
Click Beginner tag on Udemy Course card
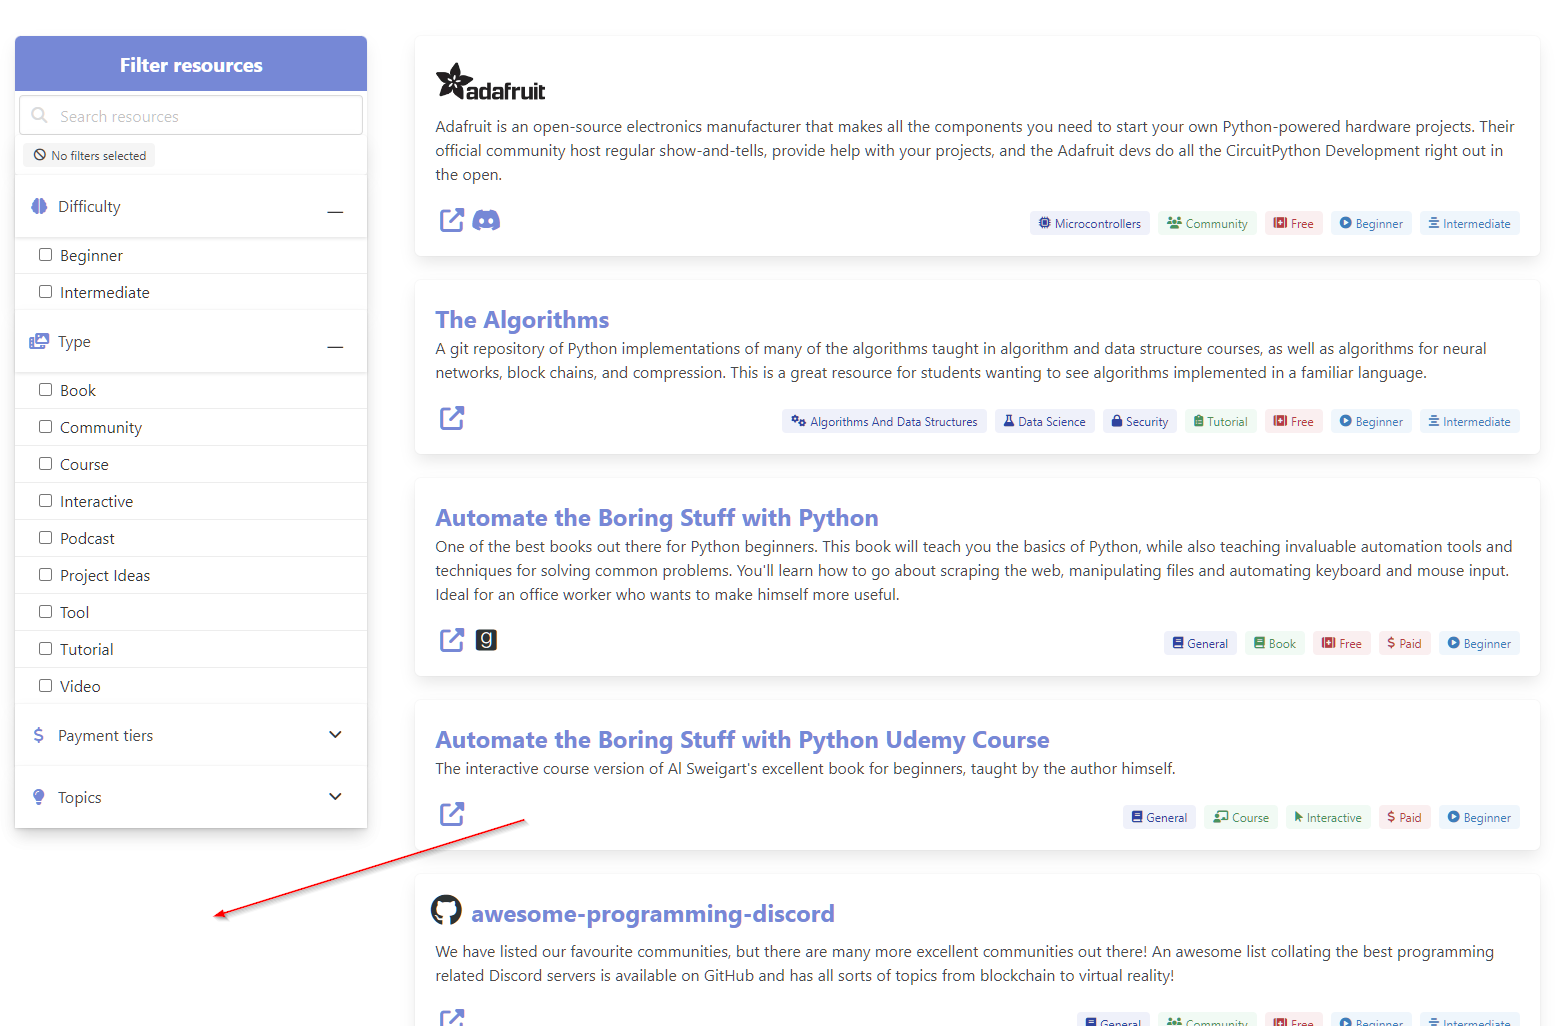[1479, 817]
